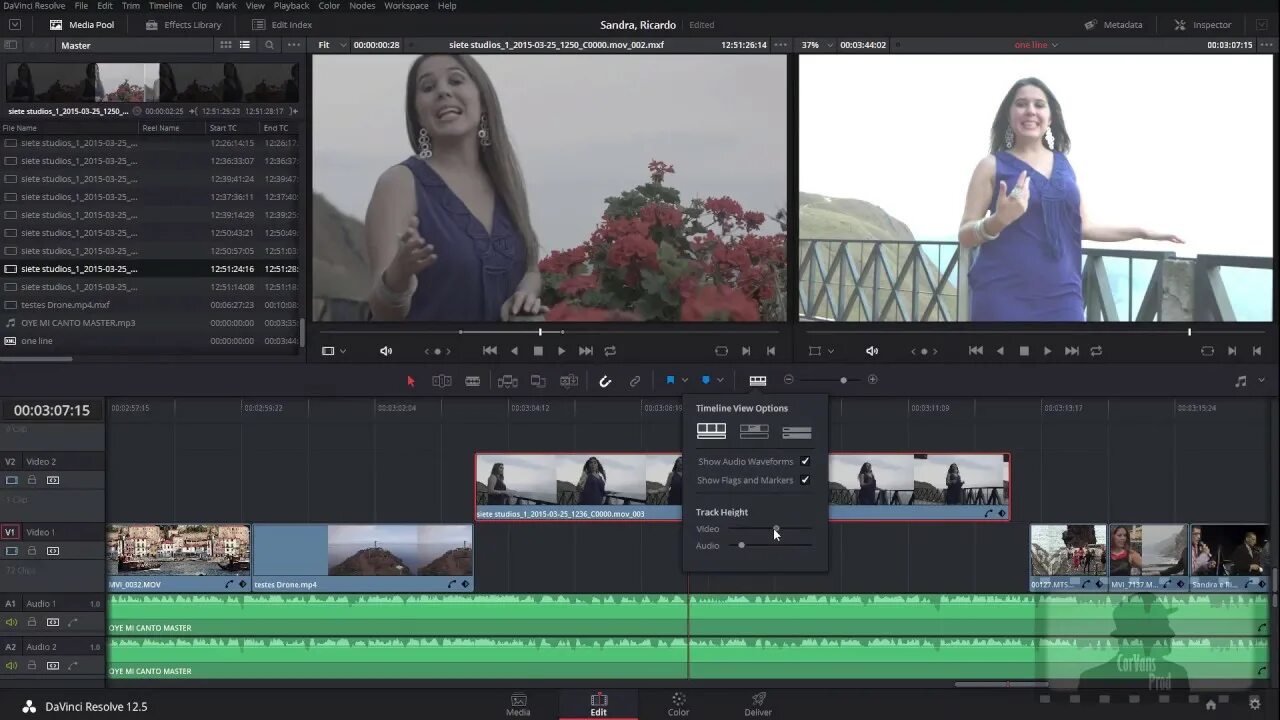Screen dimensions: 1280x720
Task: Adjust the timeline zoom slider
Action: (x=843, y=380)
